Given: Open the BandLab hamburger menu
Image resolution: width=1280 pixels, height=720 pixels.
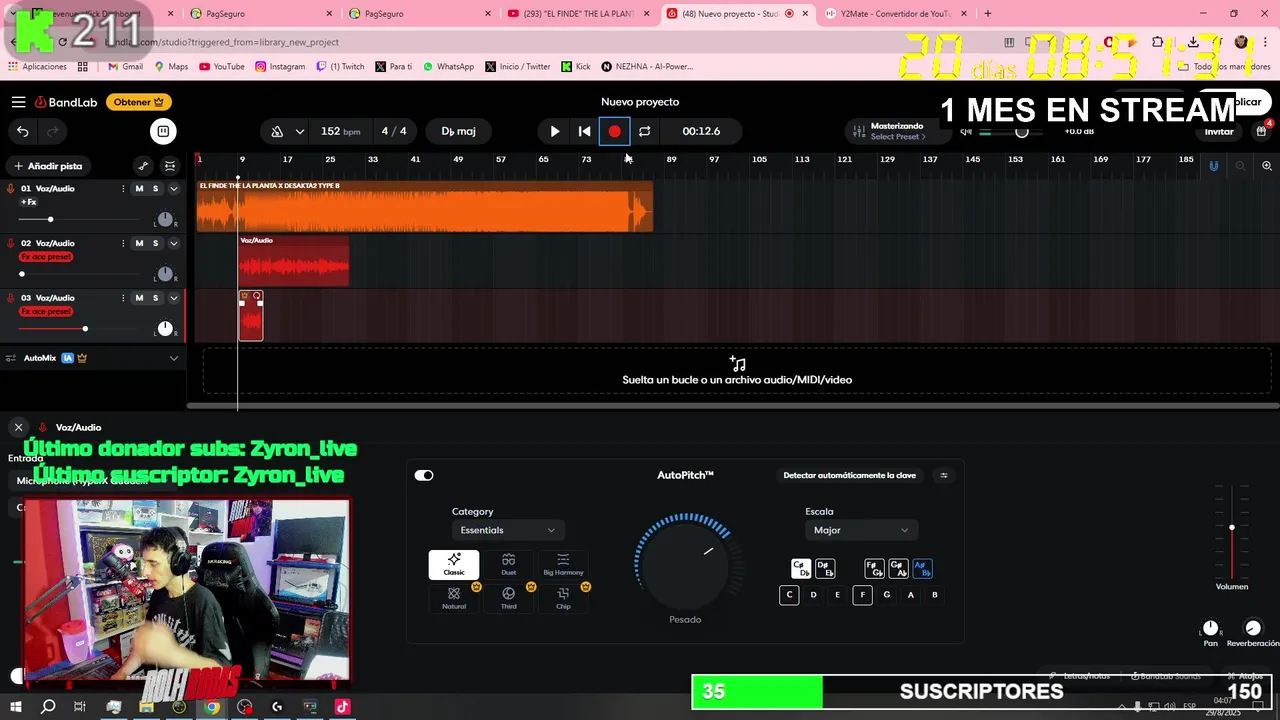Looking at the screenshot, I should [x=18, y=102].
